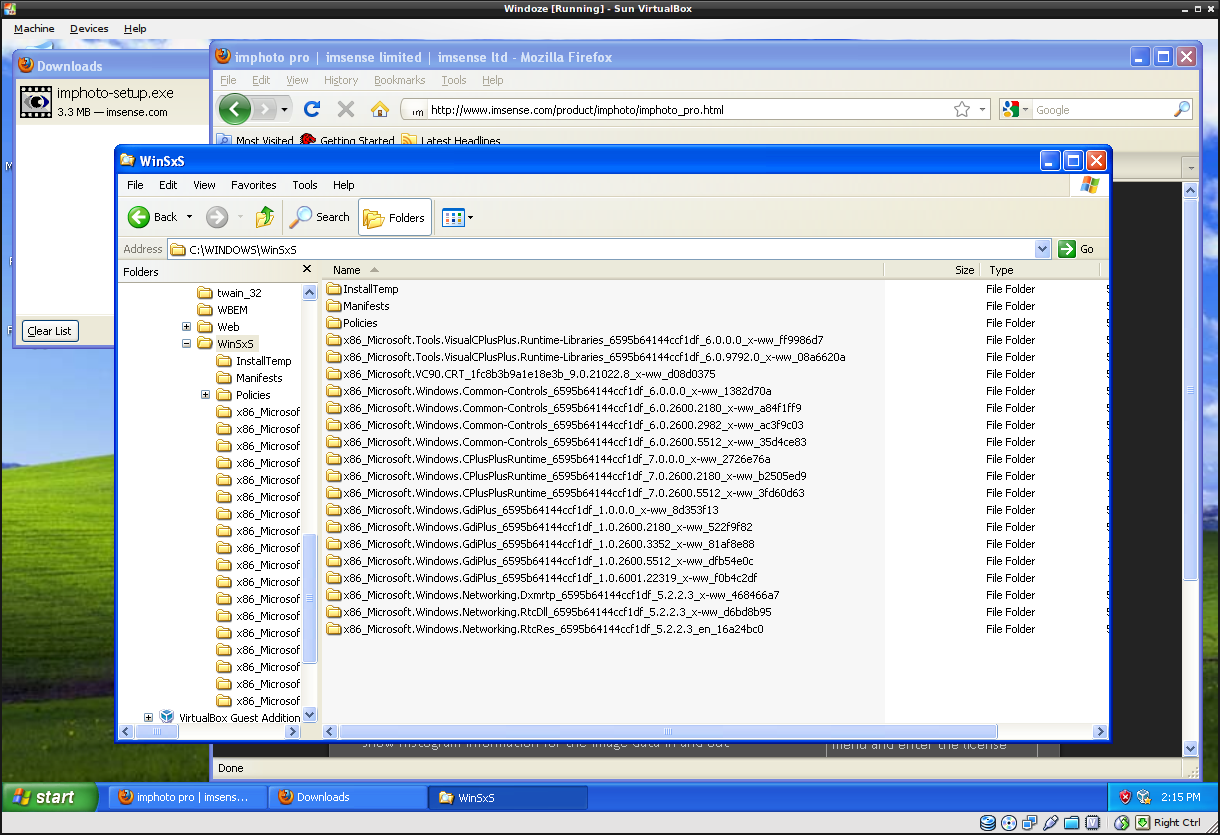Screen dimensions: 1220x835
Task: Click Clear List in the Downloads window
Action: pos(50,331)
